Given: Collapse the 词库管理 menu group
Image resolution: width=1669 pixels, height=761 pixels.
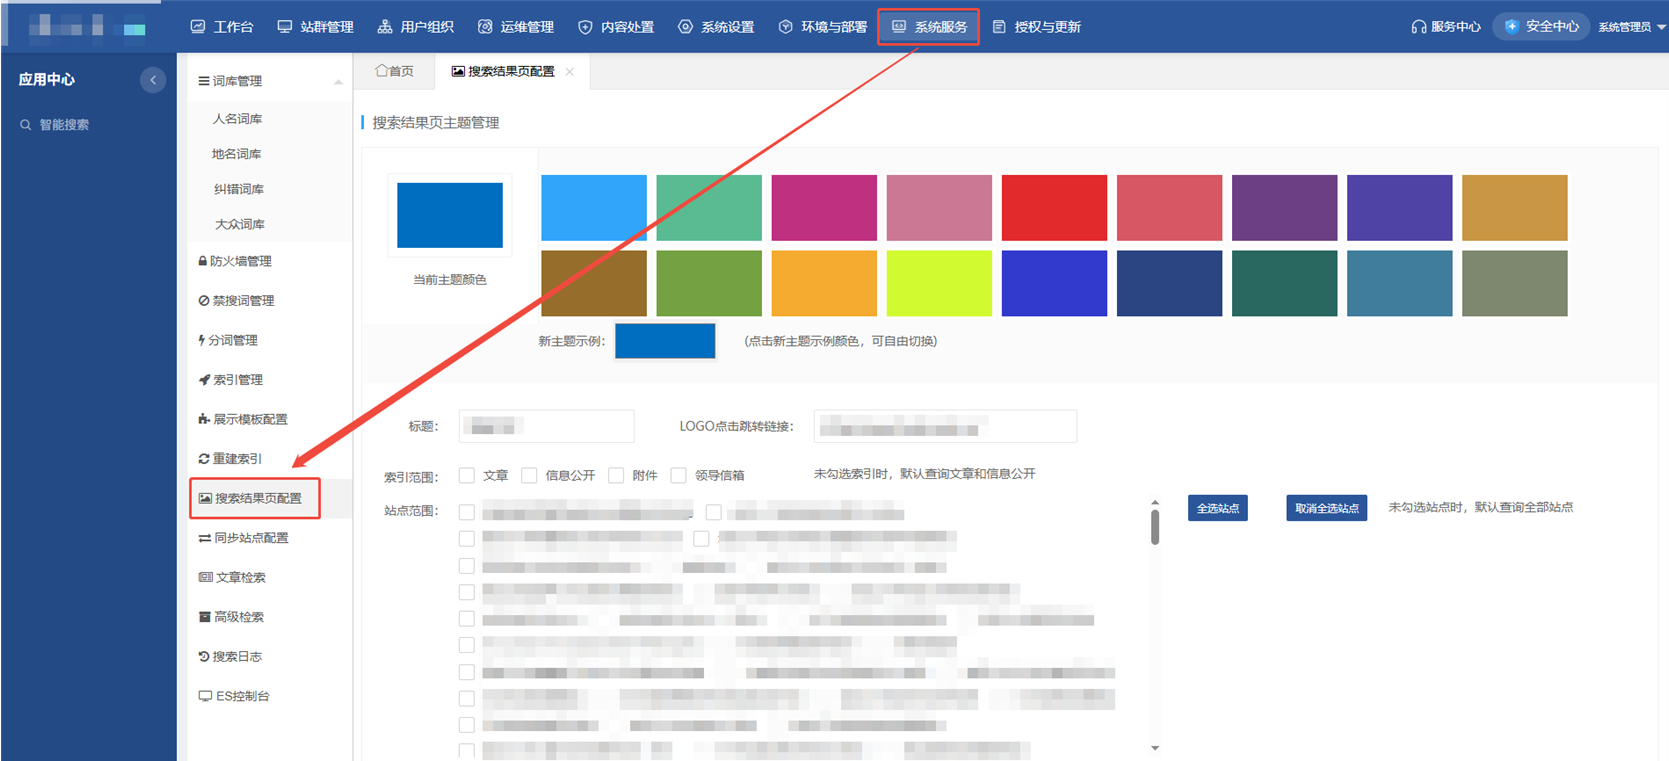Looking at the screenshot, I should click(338, 82).
